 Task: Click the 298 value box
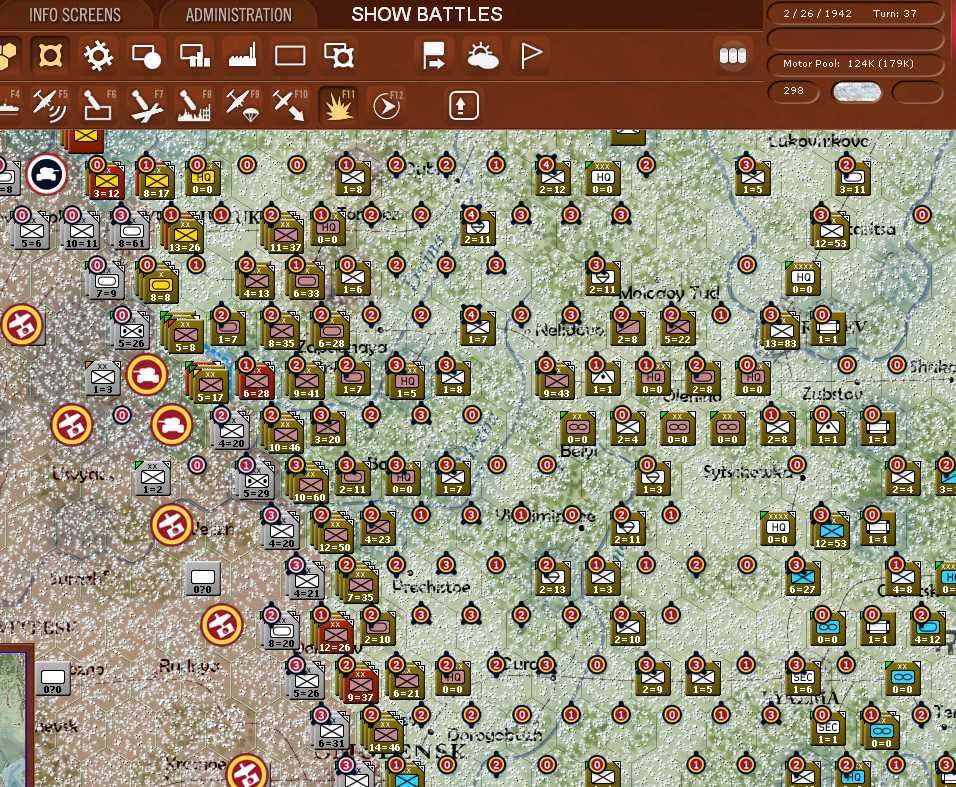pyautogui.click(x=793, y=91)
